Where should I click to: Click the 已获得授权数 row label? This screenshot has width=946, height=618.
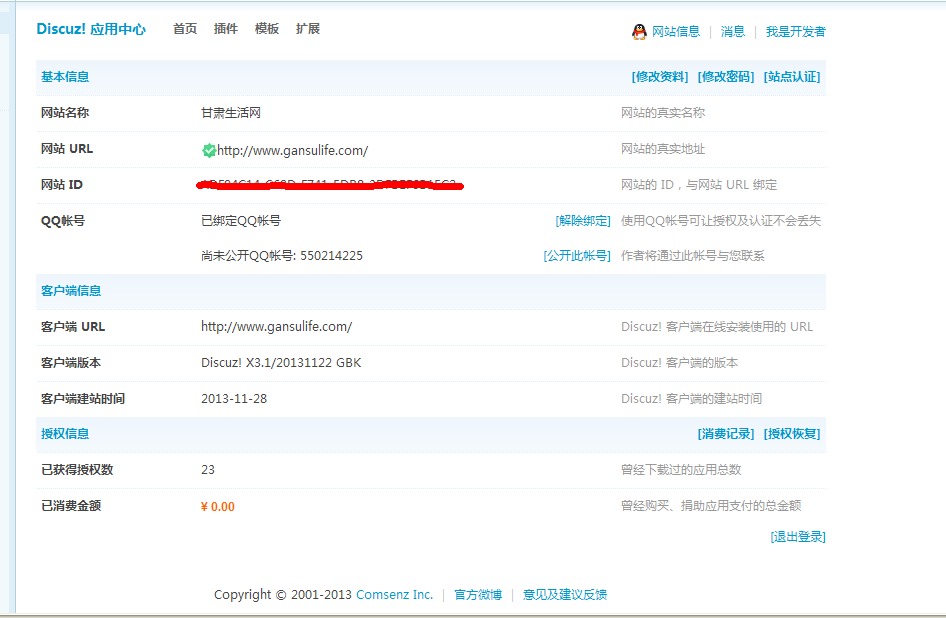(77, 470)
